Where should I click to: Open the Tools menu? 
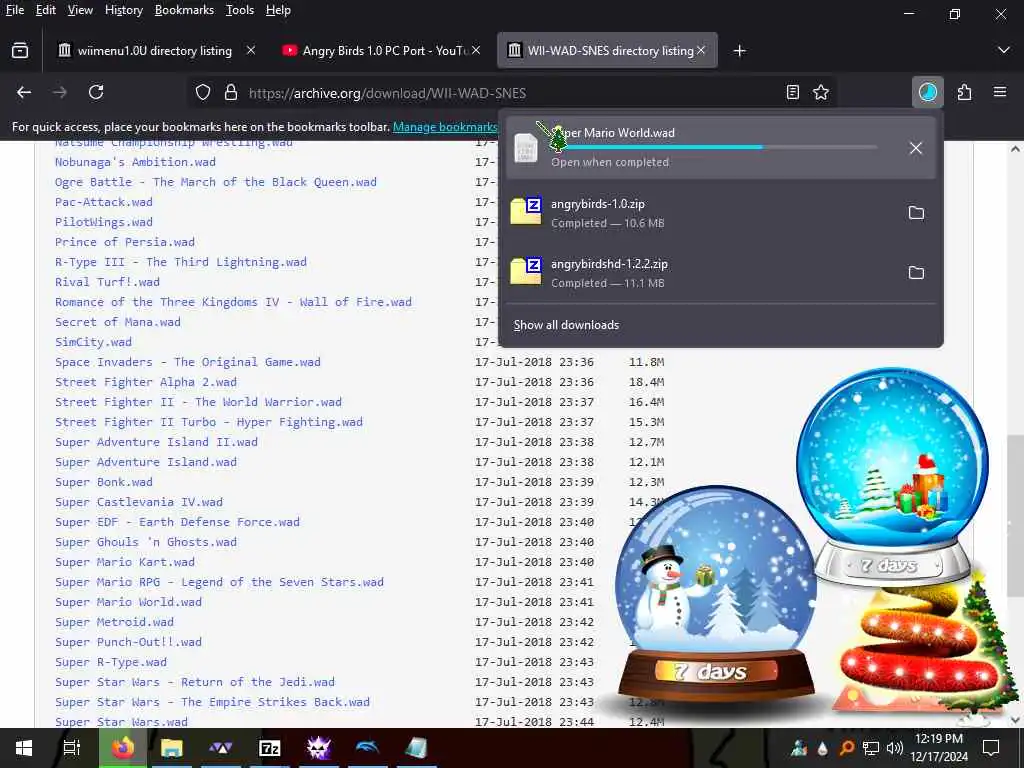click(240, 10)
